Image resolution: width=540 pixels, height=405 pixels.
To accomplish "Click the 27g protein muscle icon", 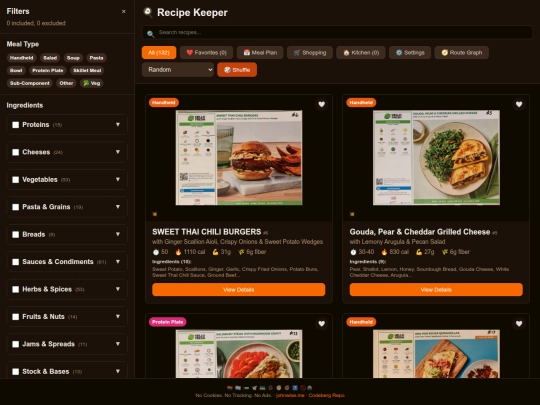I will (x=419, y=252).
